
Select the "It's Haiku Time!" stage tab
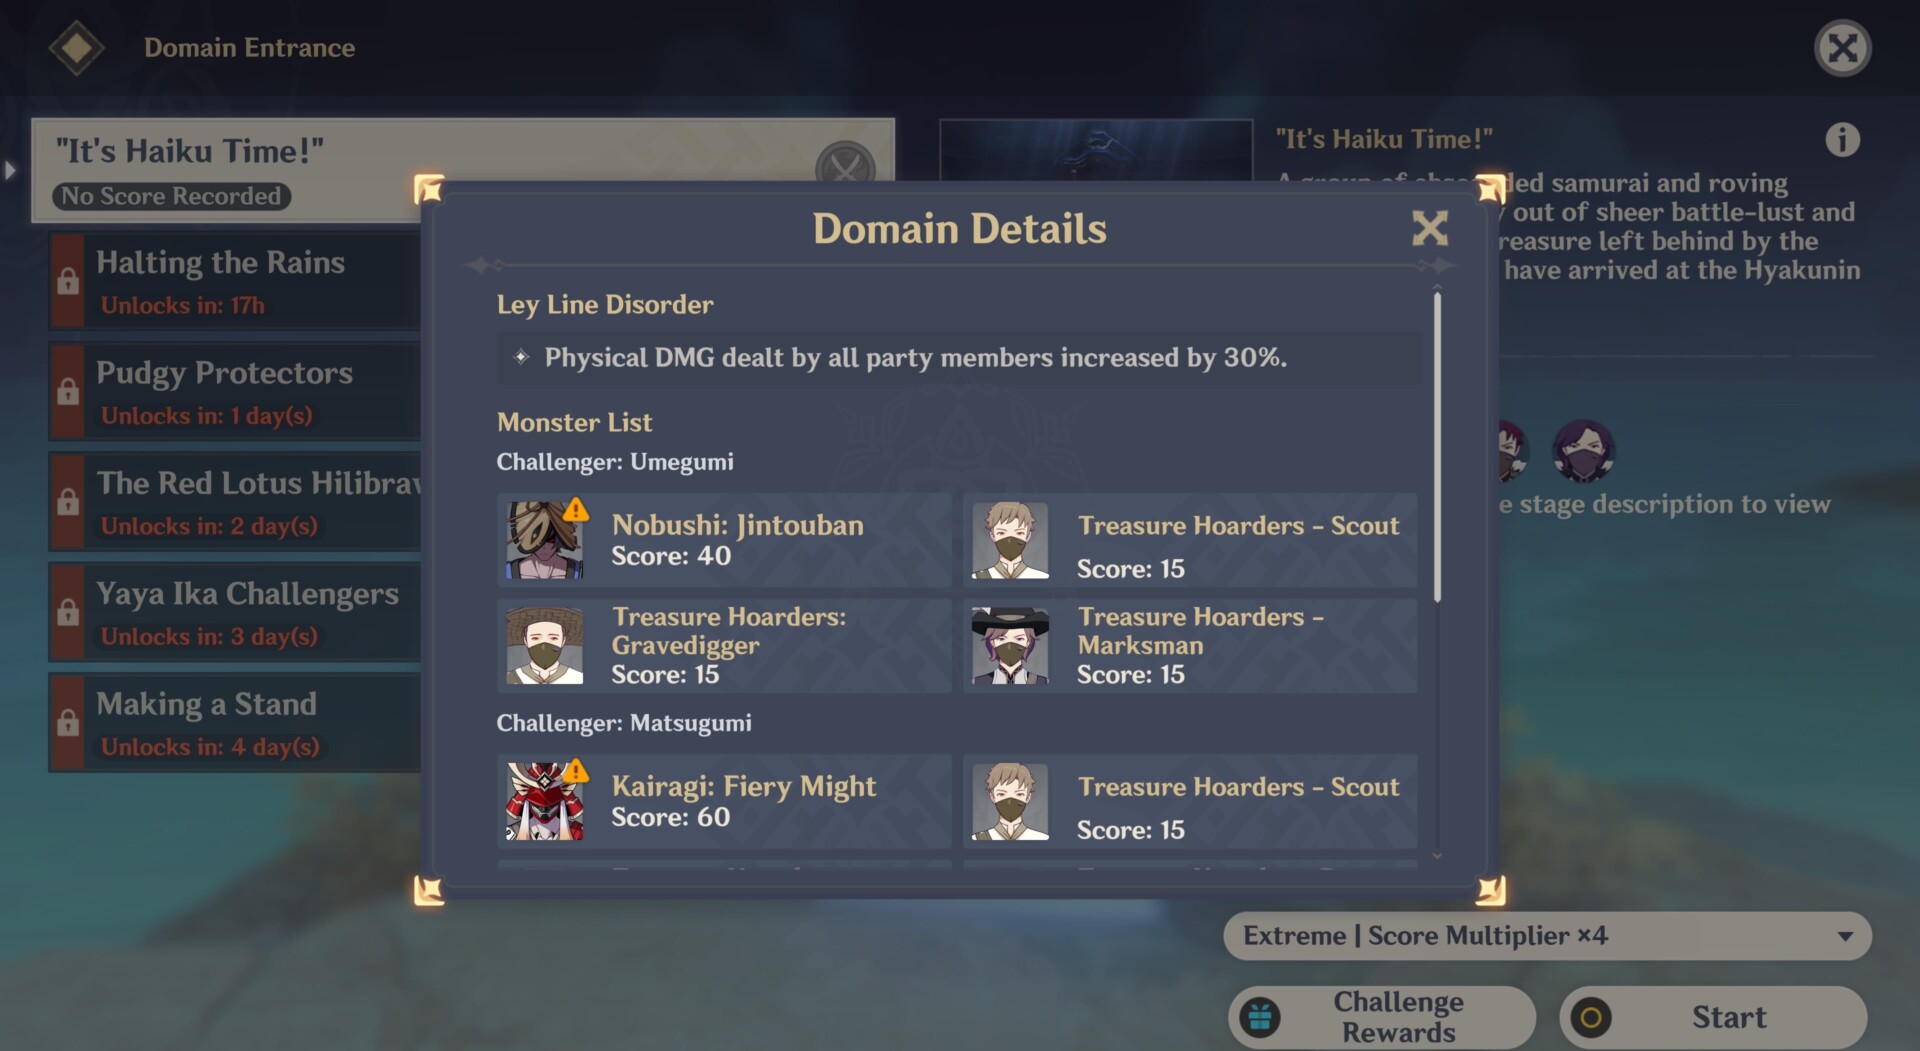pos(463,170)
